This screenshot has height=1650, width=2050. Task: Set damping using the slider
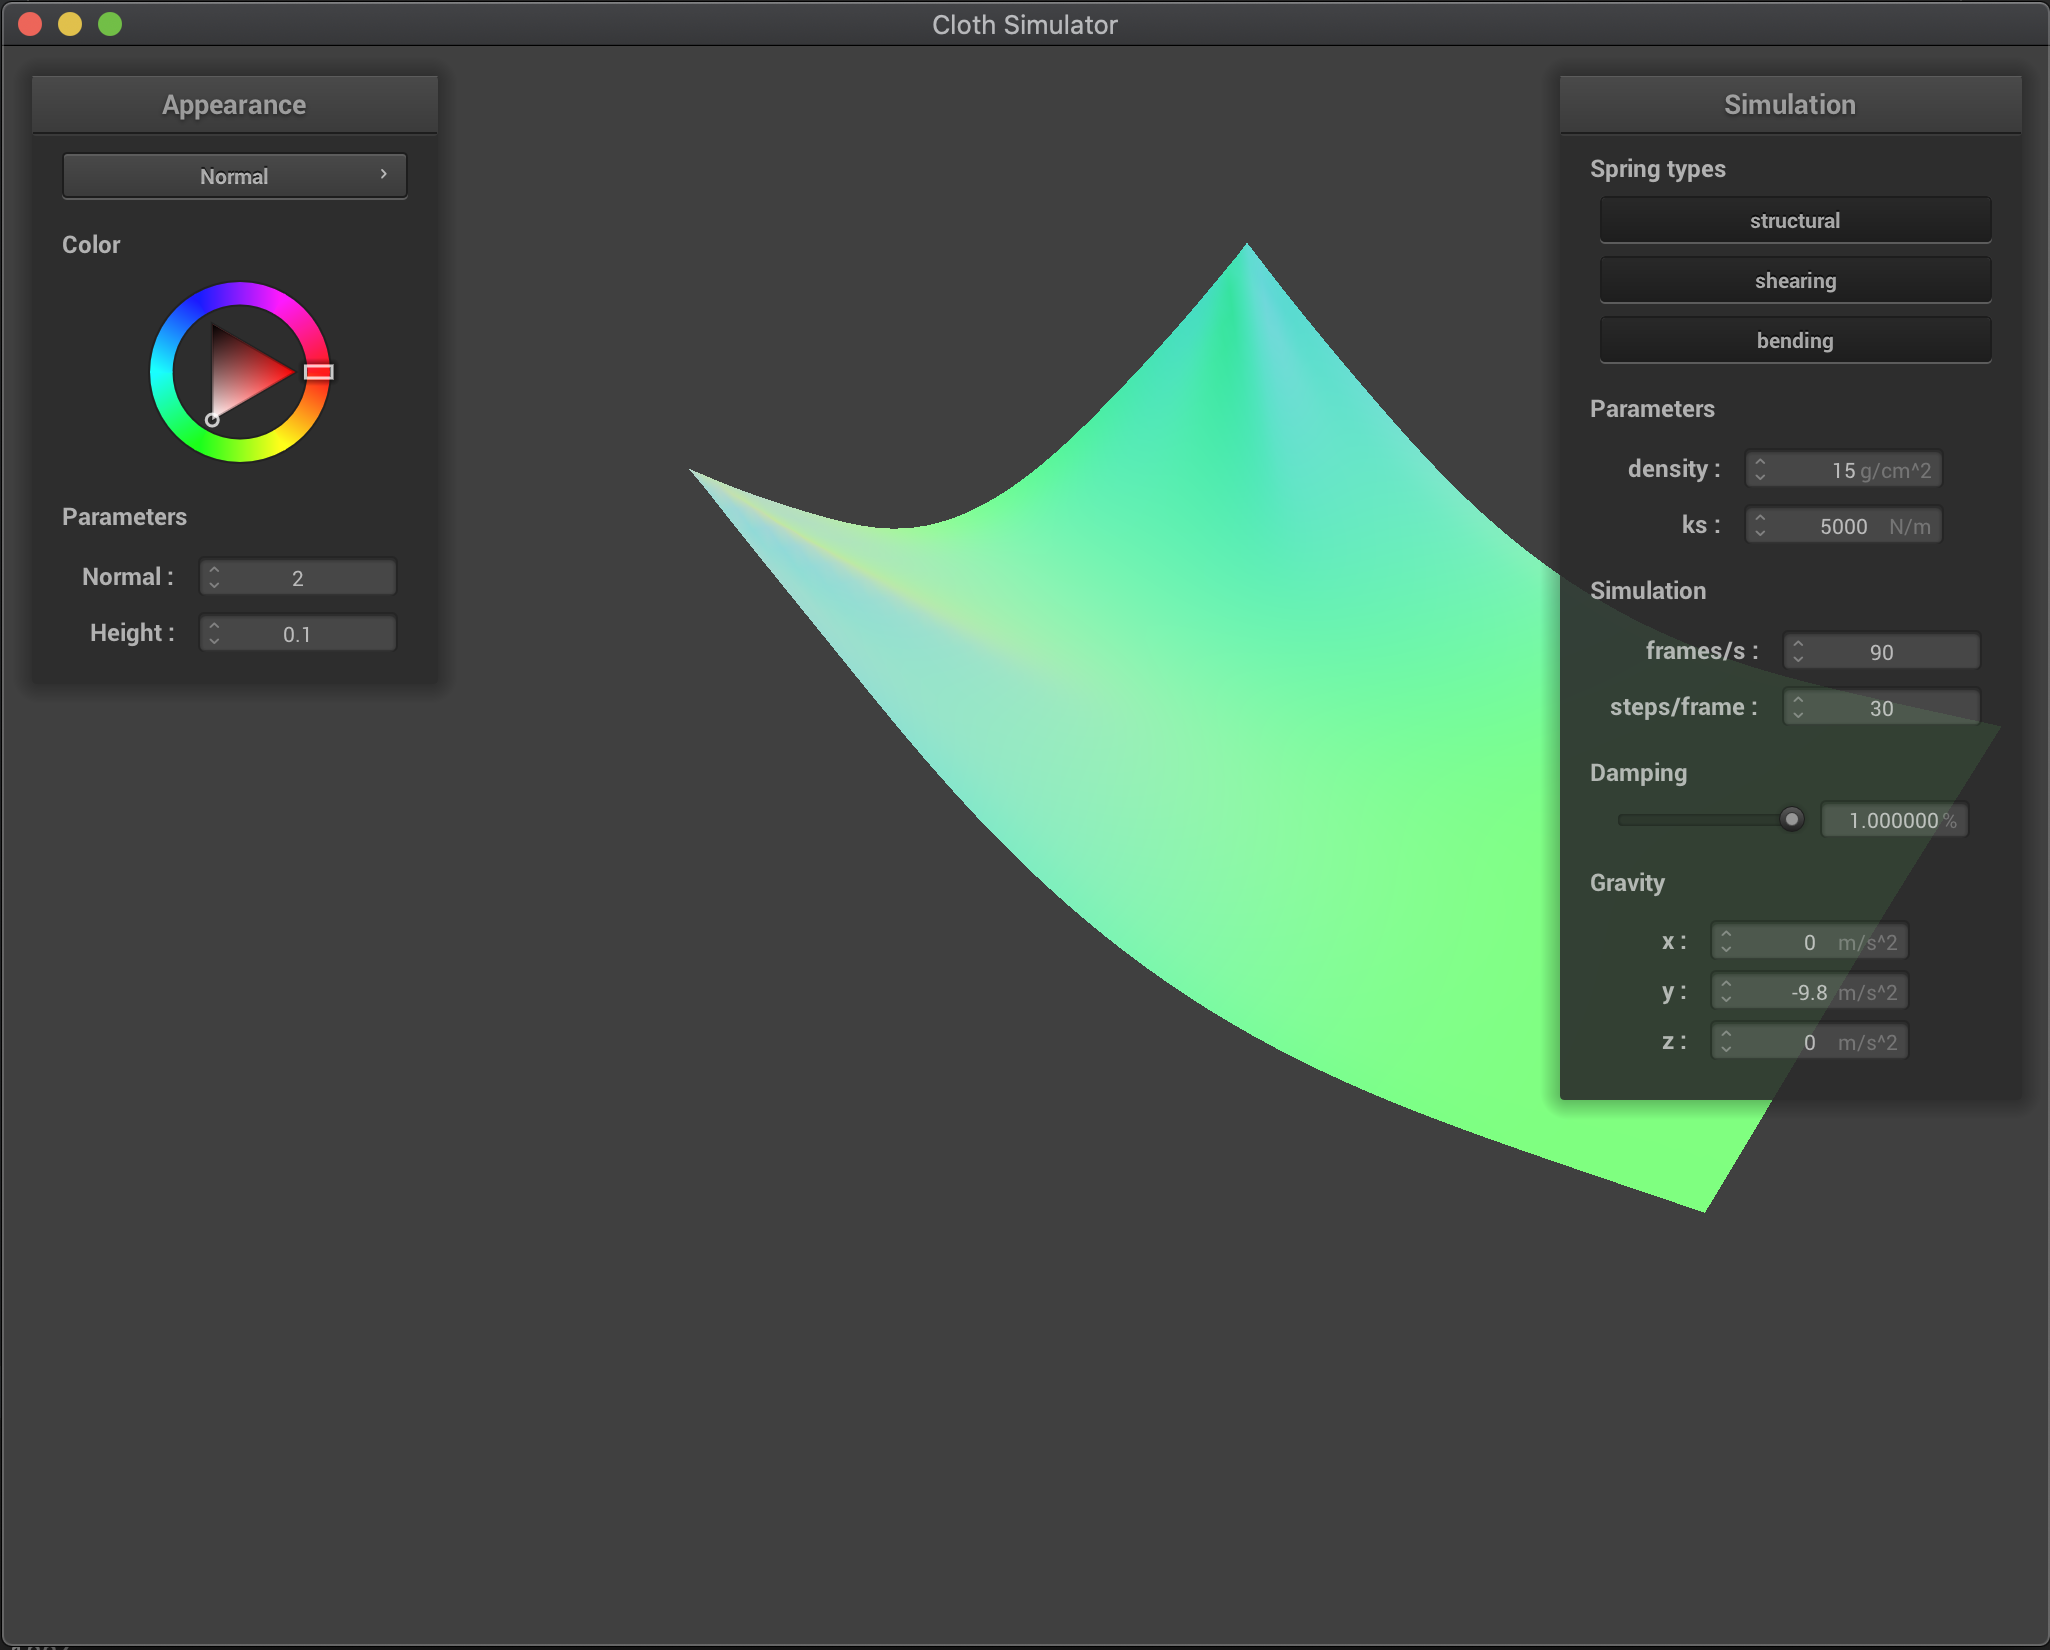point(1791,819)
